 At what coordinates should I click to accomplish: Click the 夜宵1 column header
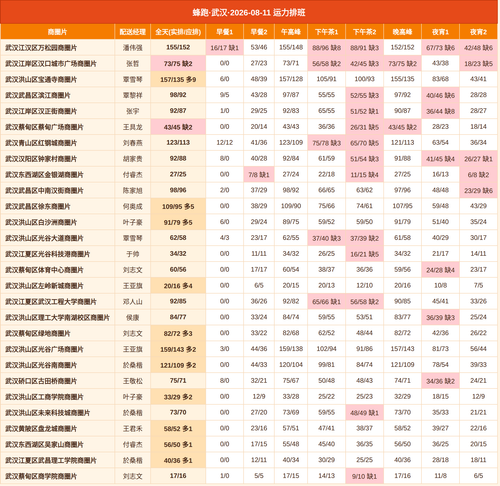pos(441,32)
